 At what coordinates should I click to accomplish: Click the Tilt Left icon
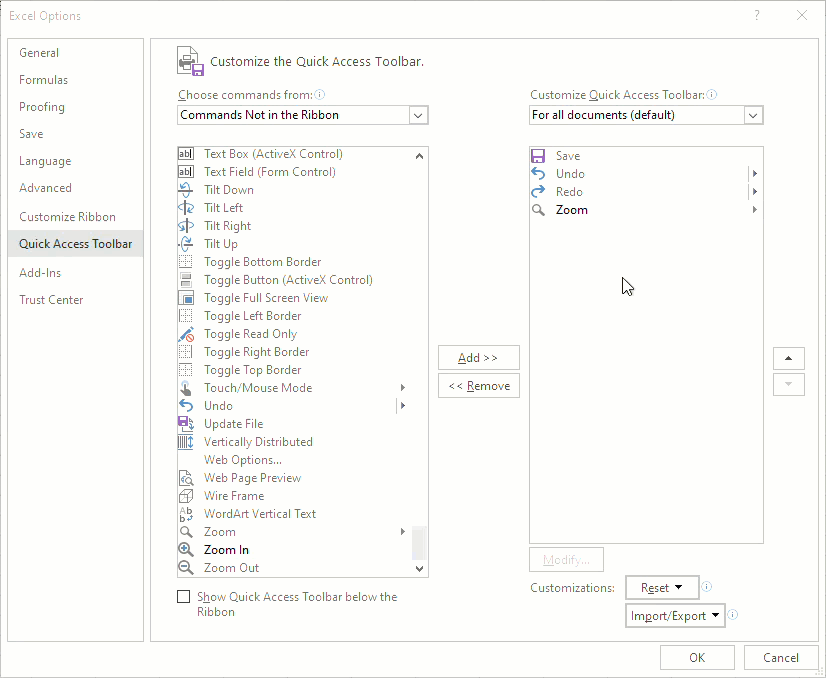[x=185, y=208]
